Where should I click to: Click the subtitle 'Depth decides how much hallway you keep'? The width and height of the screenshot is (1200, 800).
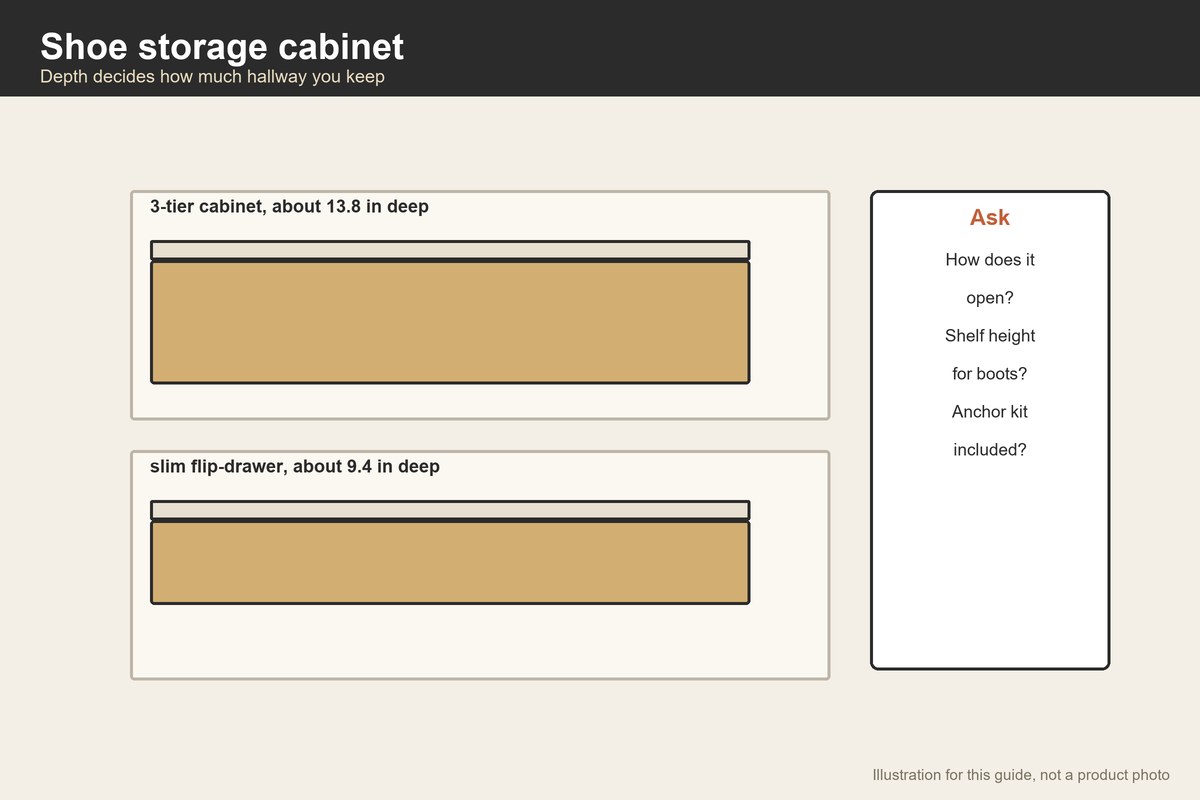pyautogui.click(x=212, y=77)
